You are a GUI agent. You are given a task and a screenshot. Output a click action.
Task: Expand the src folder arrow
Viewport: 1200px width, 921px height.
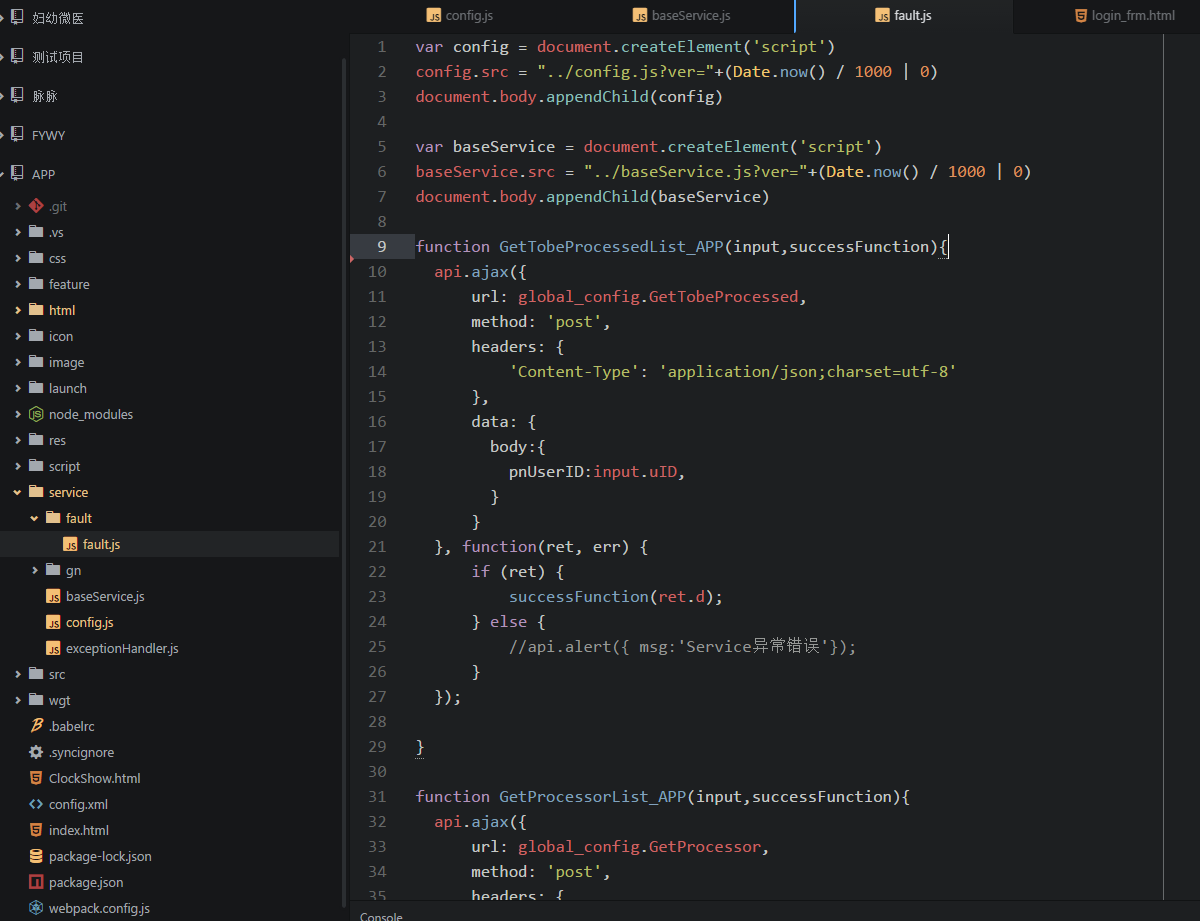coord(18,674)
